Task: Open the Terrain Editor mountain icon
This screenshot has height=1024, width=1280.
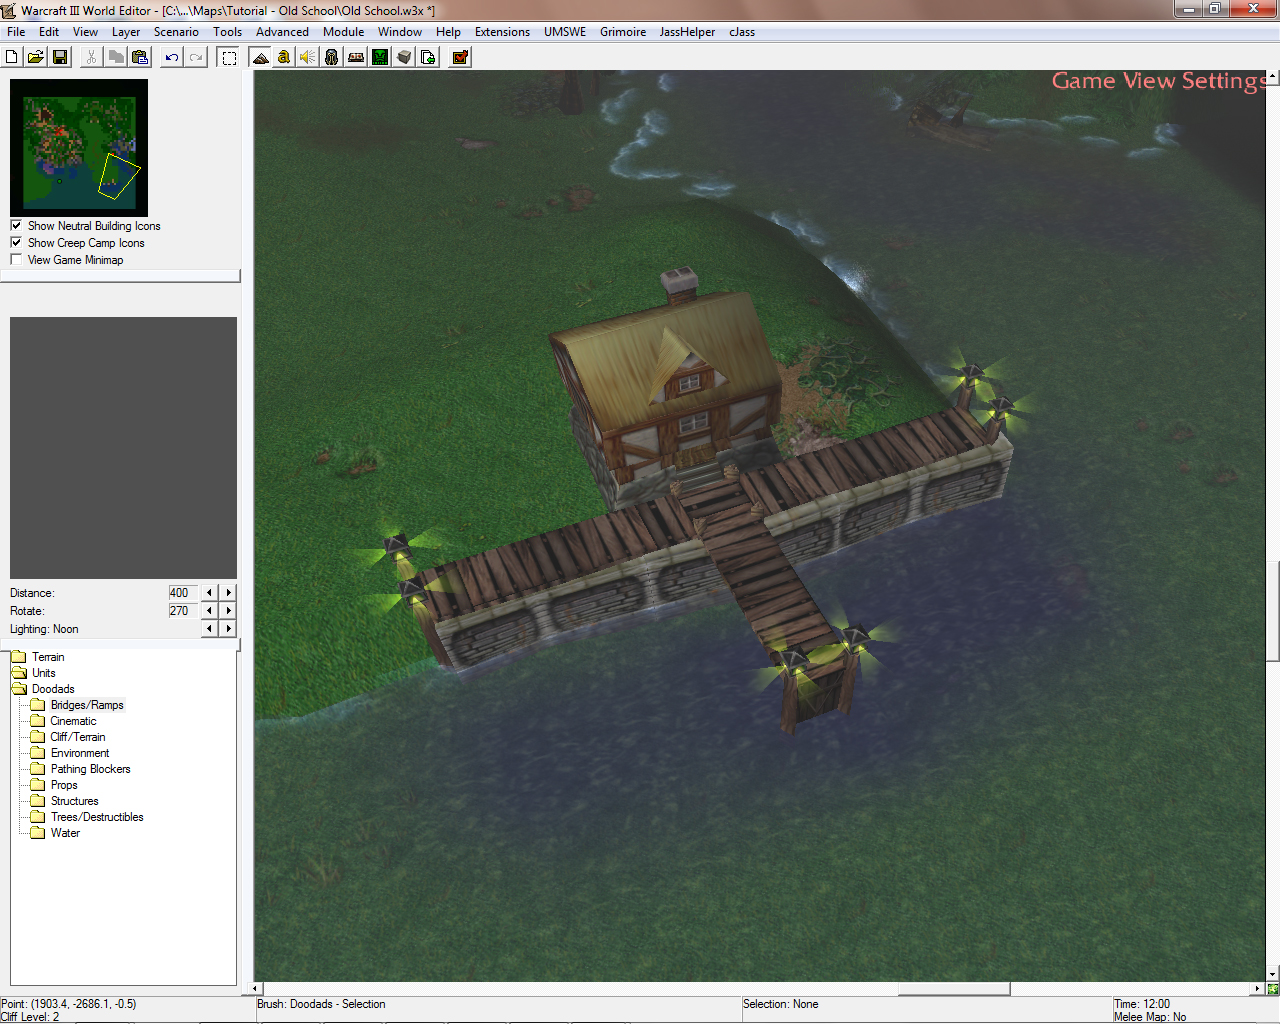Action: (260, 57)
